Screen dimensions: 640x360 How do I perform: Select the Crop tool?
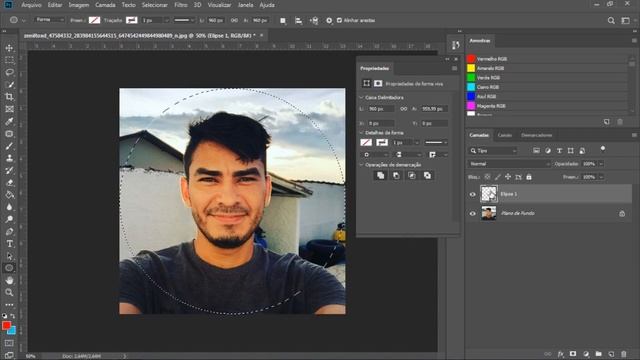point(9,97)
